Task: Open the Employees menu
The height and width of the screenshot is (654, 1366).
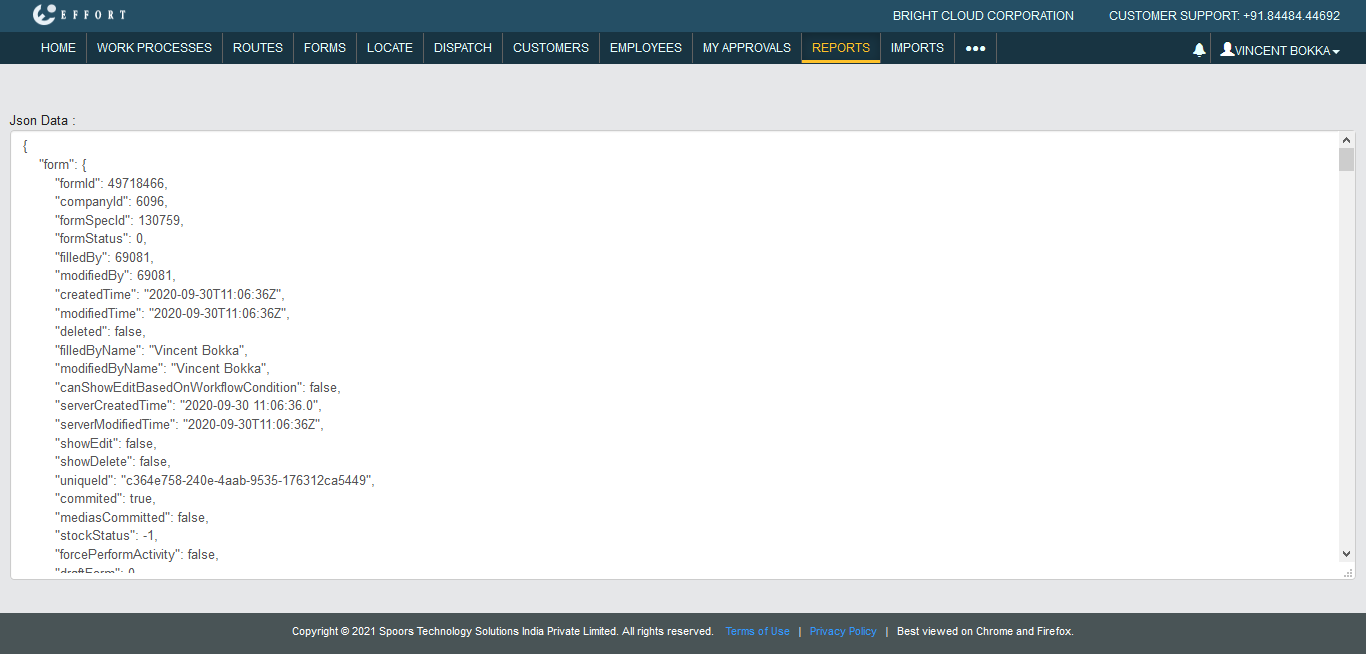Action: point(646,48)
